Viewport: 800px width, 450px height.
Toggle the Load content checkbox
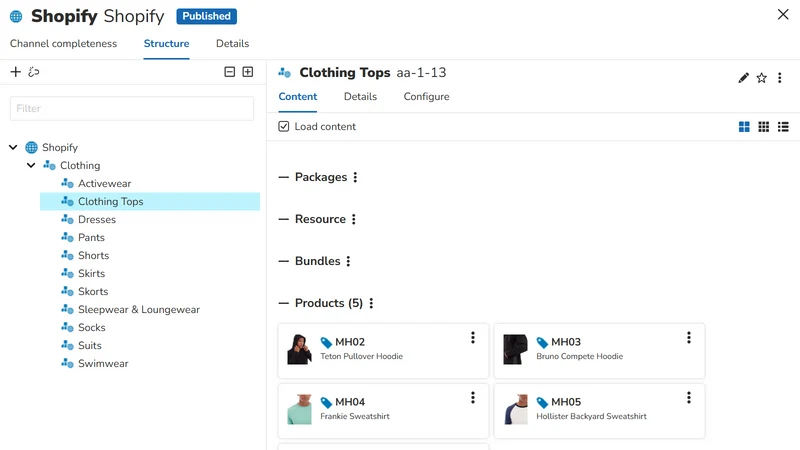[284, 127]
